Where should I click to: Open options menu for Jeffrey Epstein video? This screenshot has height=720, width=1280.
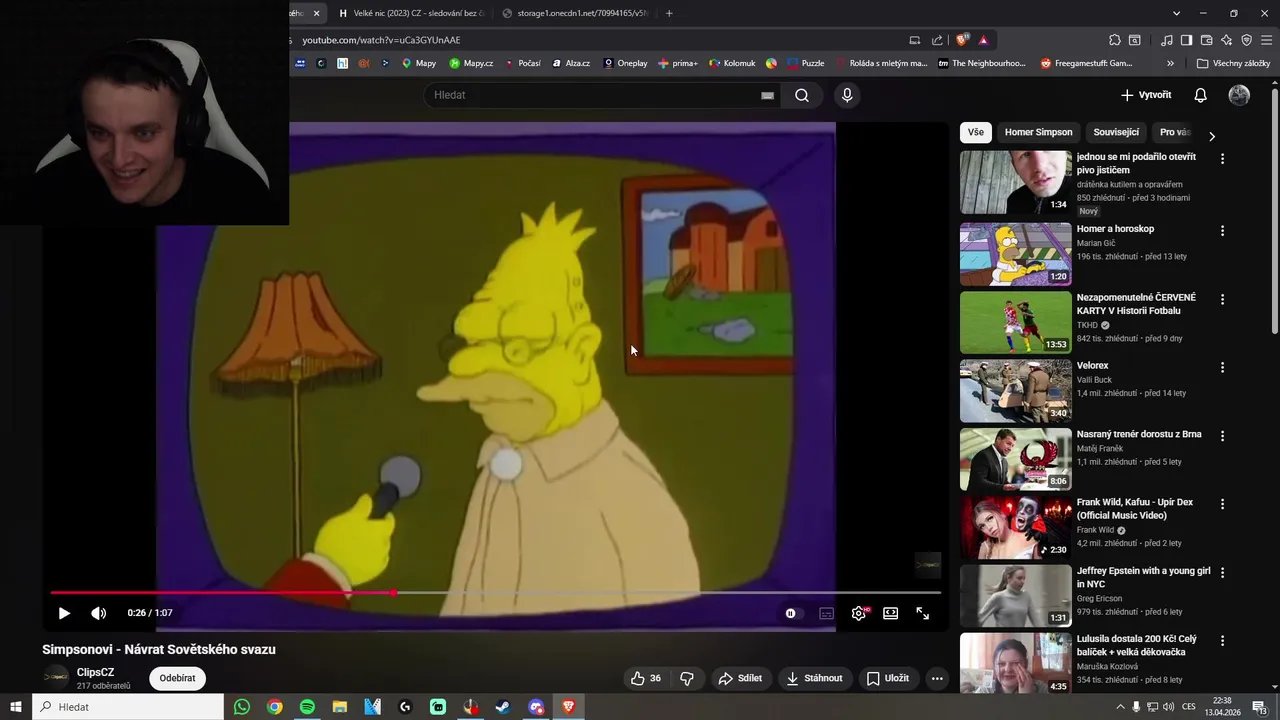[x=1222, y=572]
